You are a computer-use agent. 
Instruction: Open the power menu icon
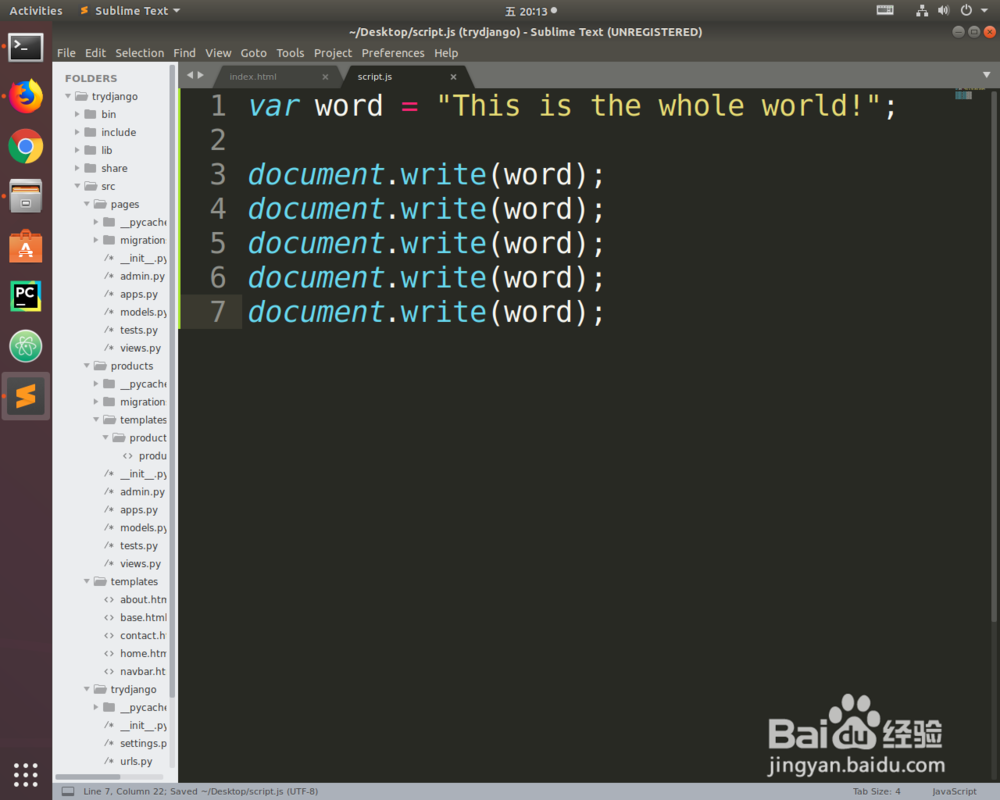(x=966, y=10)
